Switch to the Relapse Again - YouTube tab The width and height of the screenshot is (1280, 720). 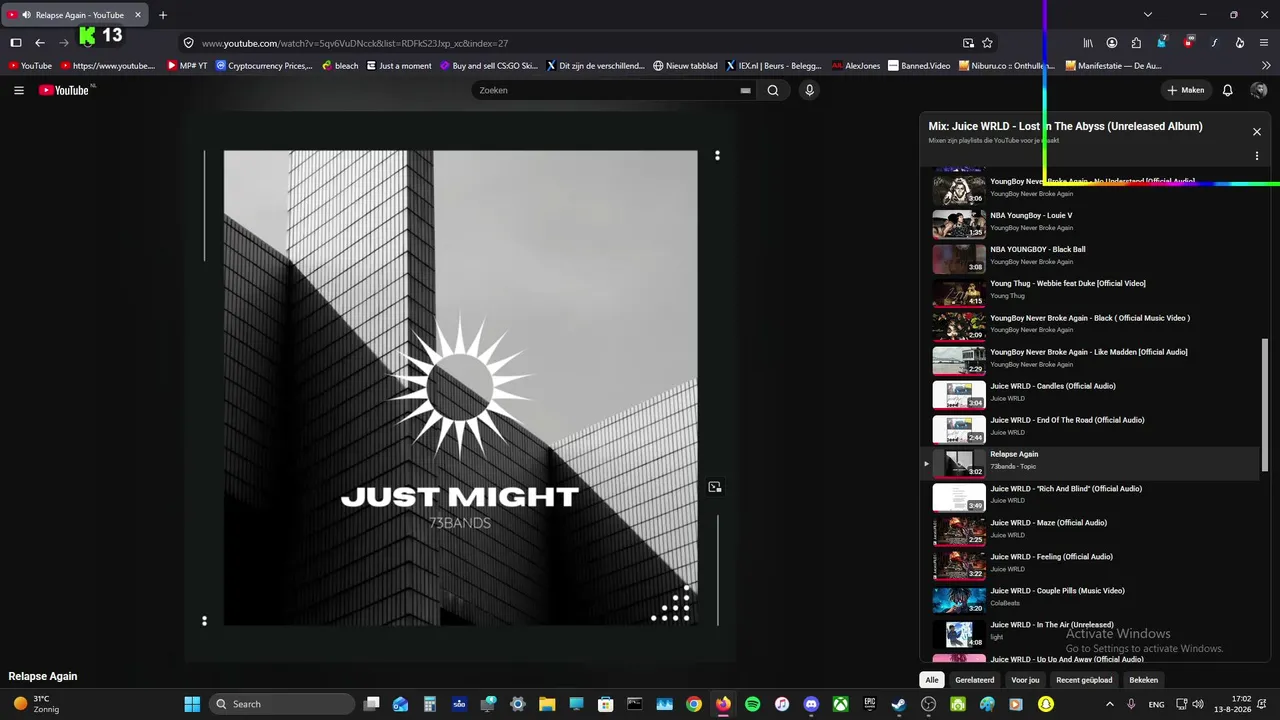pos(76,15)
